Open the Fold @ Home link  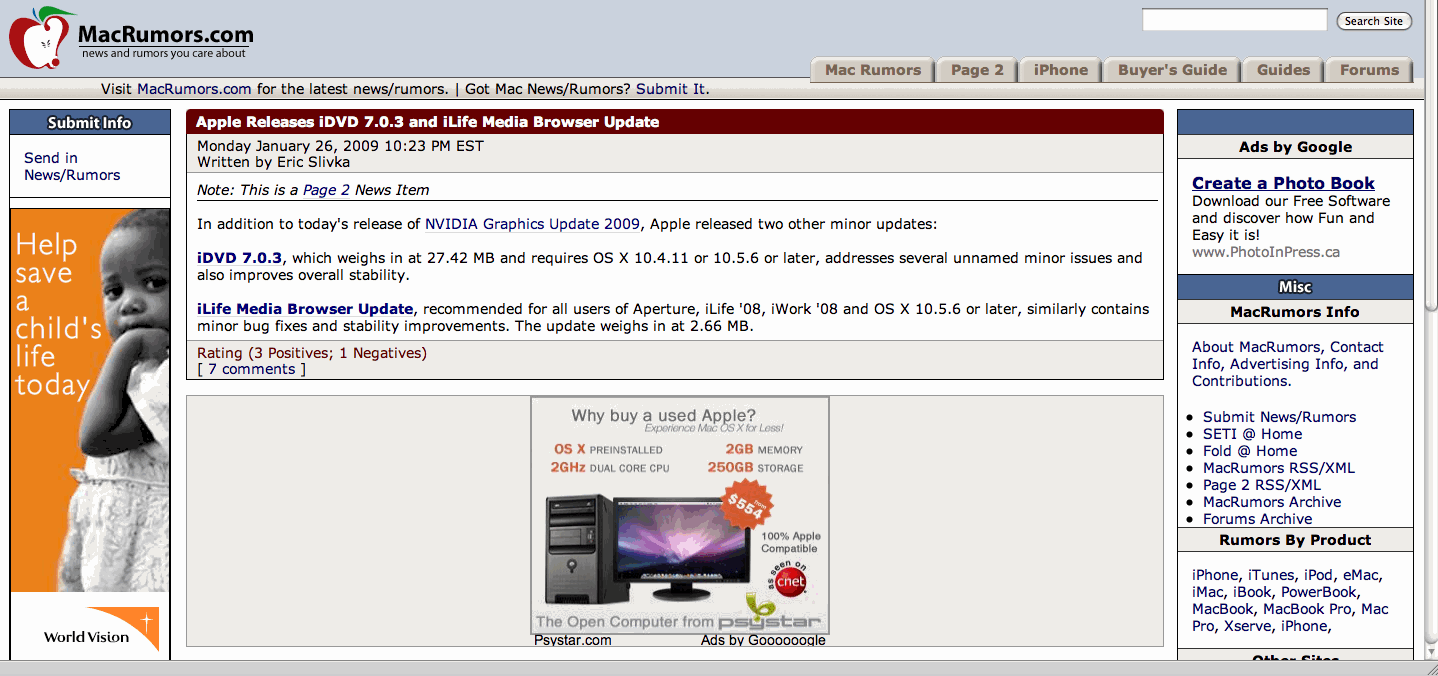tap(1250, 451)
